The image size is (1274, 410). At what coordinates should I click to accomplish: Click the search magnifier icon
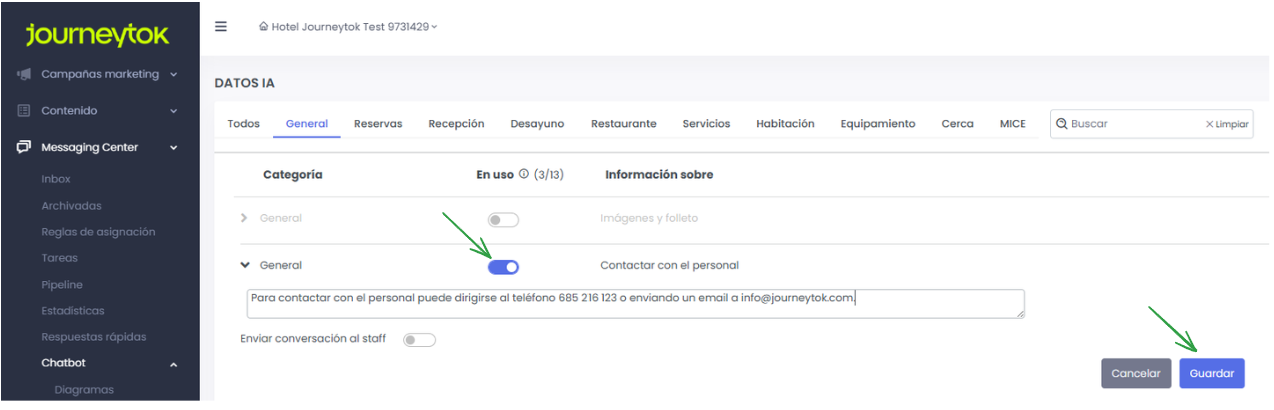[1061, 124]
